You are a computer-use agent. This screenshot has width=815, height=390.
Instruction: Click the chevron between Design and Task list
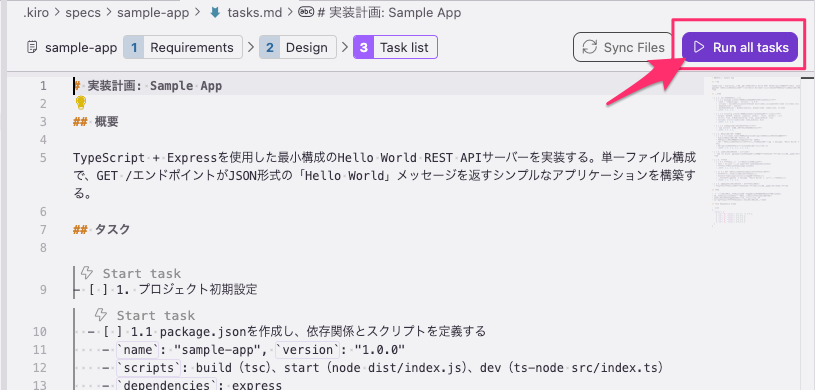tap(345, 47)
